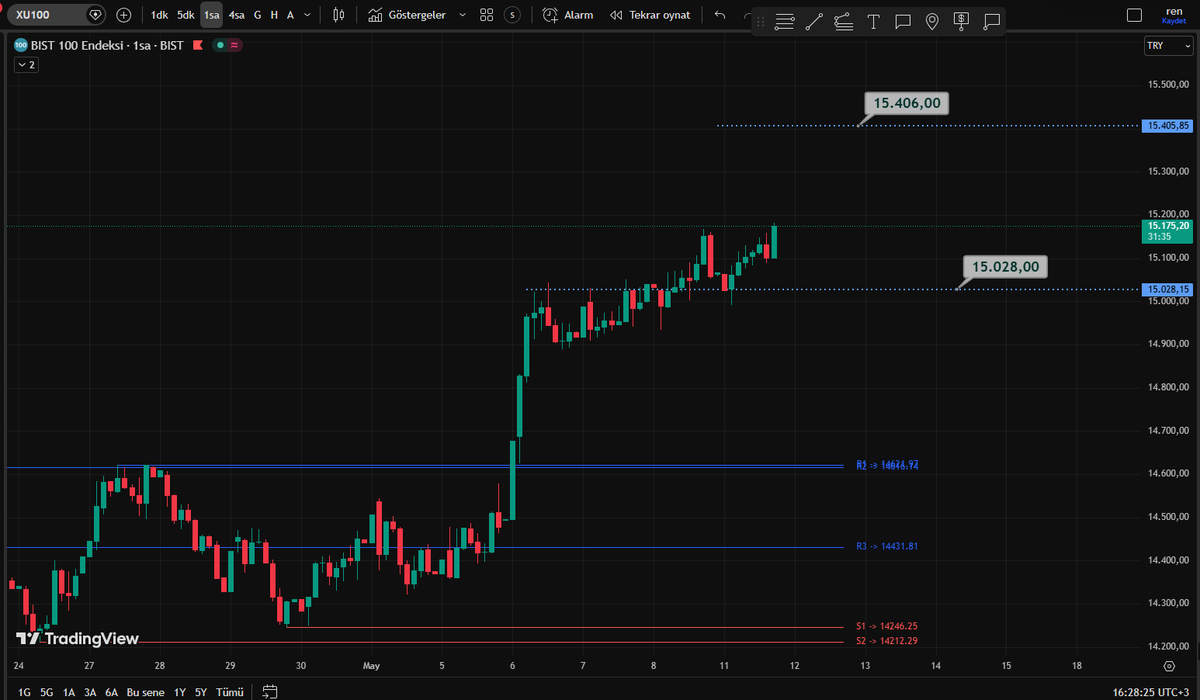1200x700 pixels.
Task: Create an Alarm alert
Action: point(568,15)
